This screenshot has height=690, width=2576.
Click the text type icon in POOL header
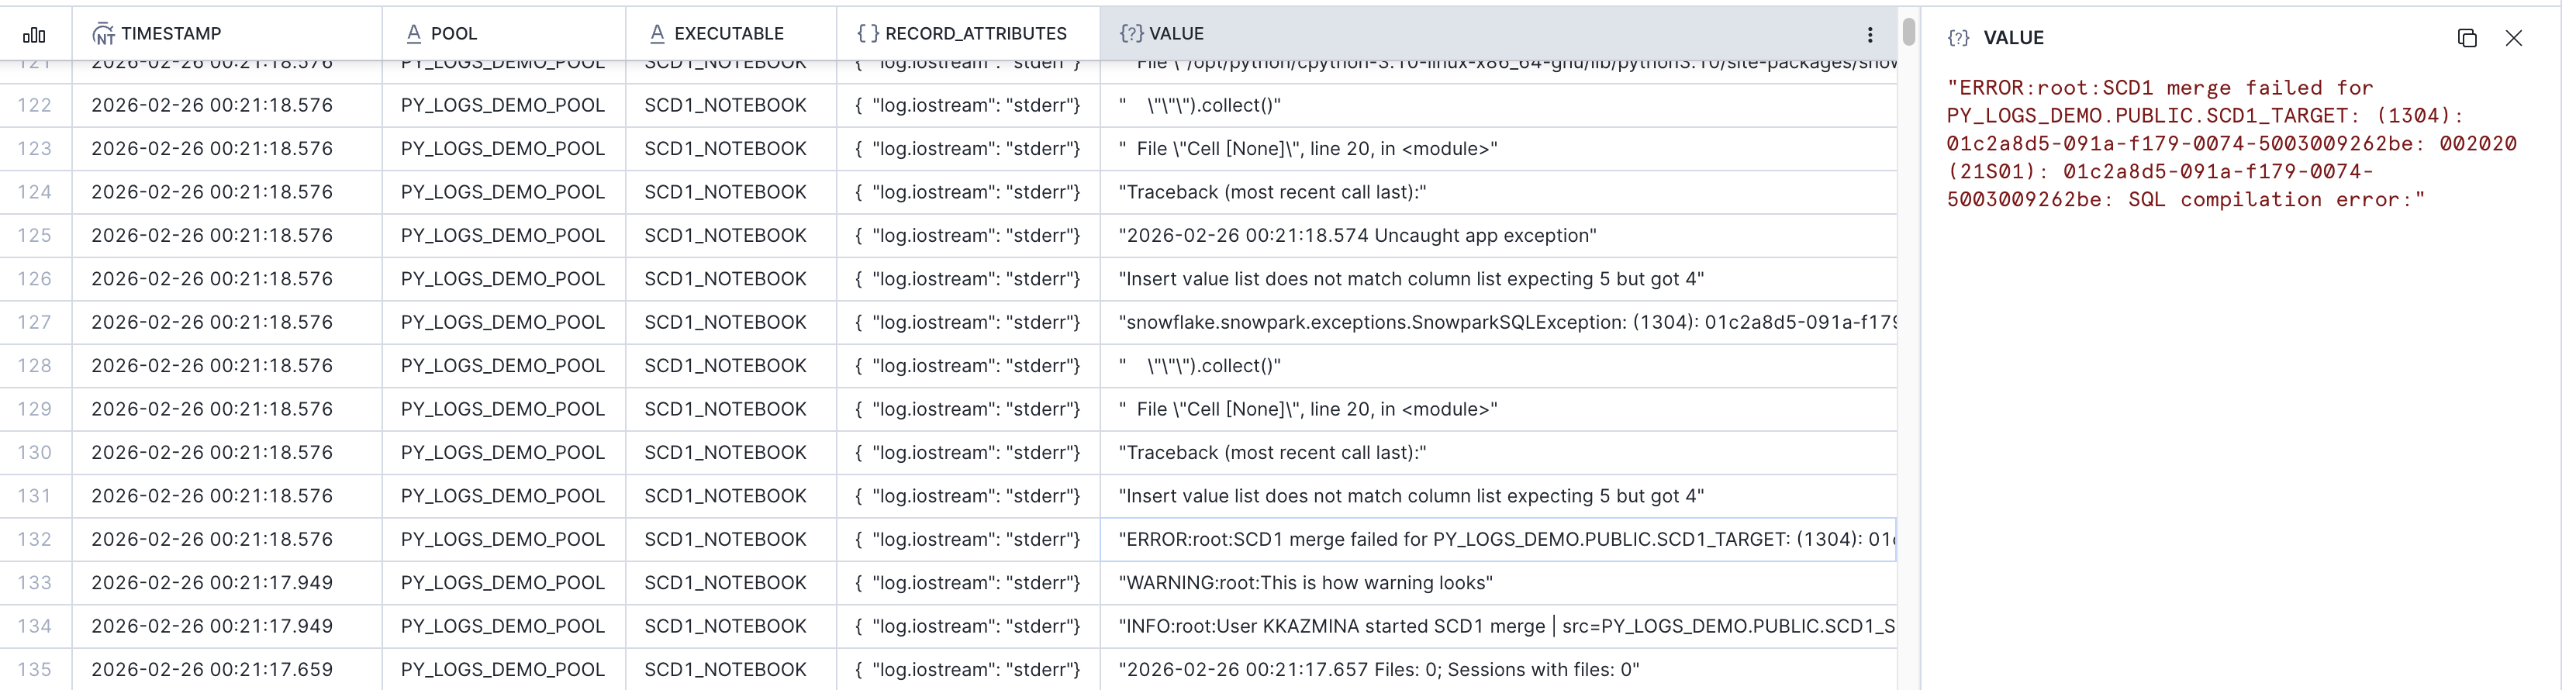point(413,34)
